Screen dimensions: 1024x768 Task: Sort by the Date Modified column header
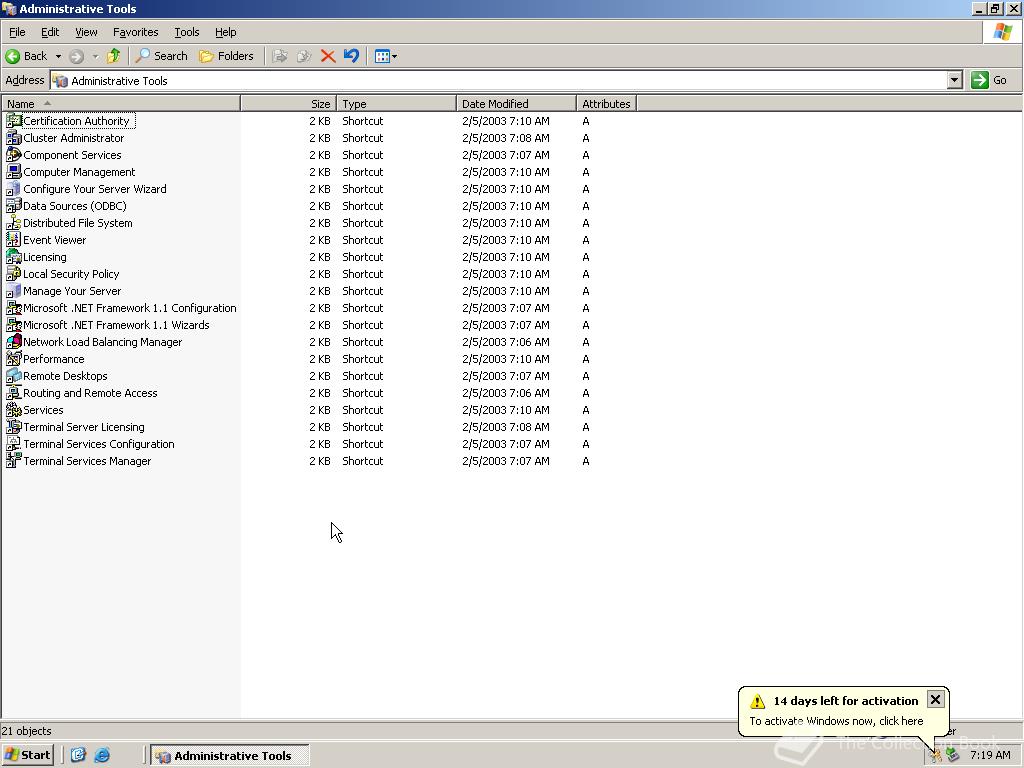(517, 103)
